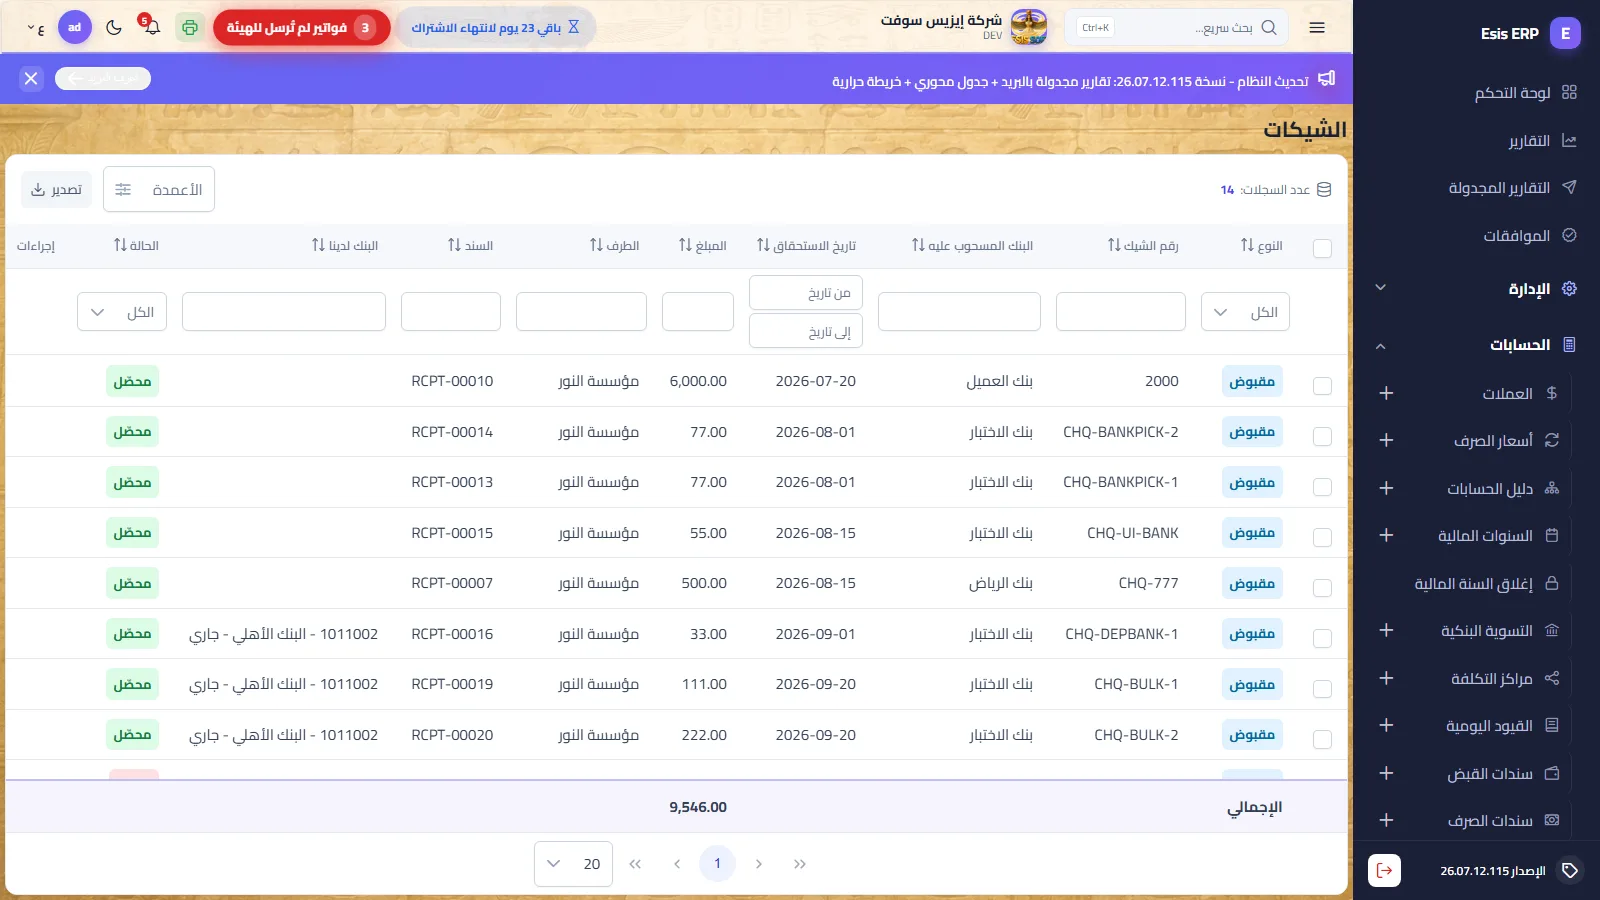
Task: Click the red logout icon
Action: tap(1384, 870)
